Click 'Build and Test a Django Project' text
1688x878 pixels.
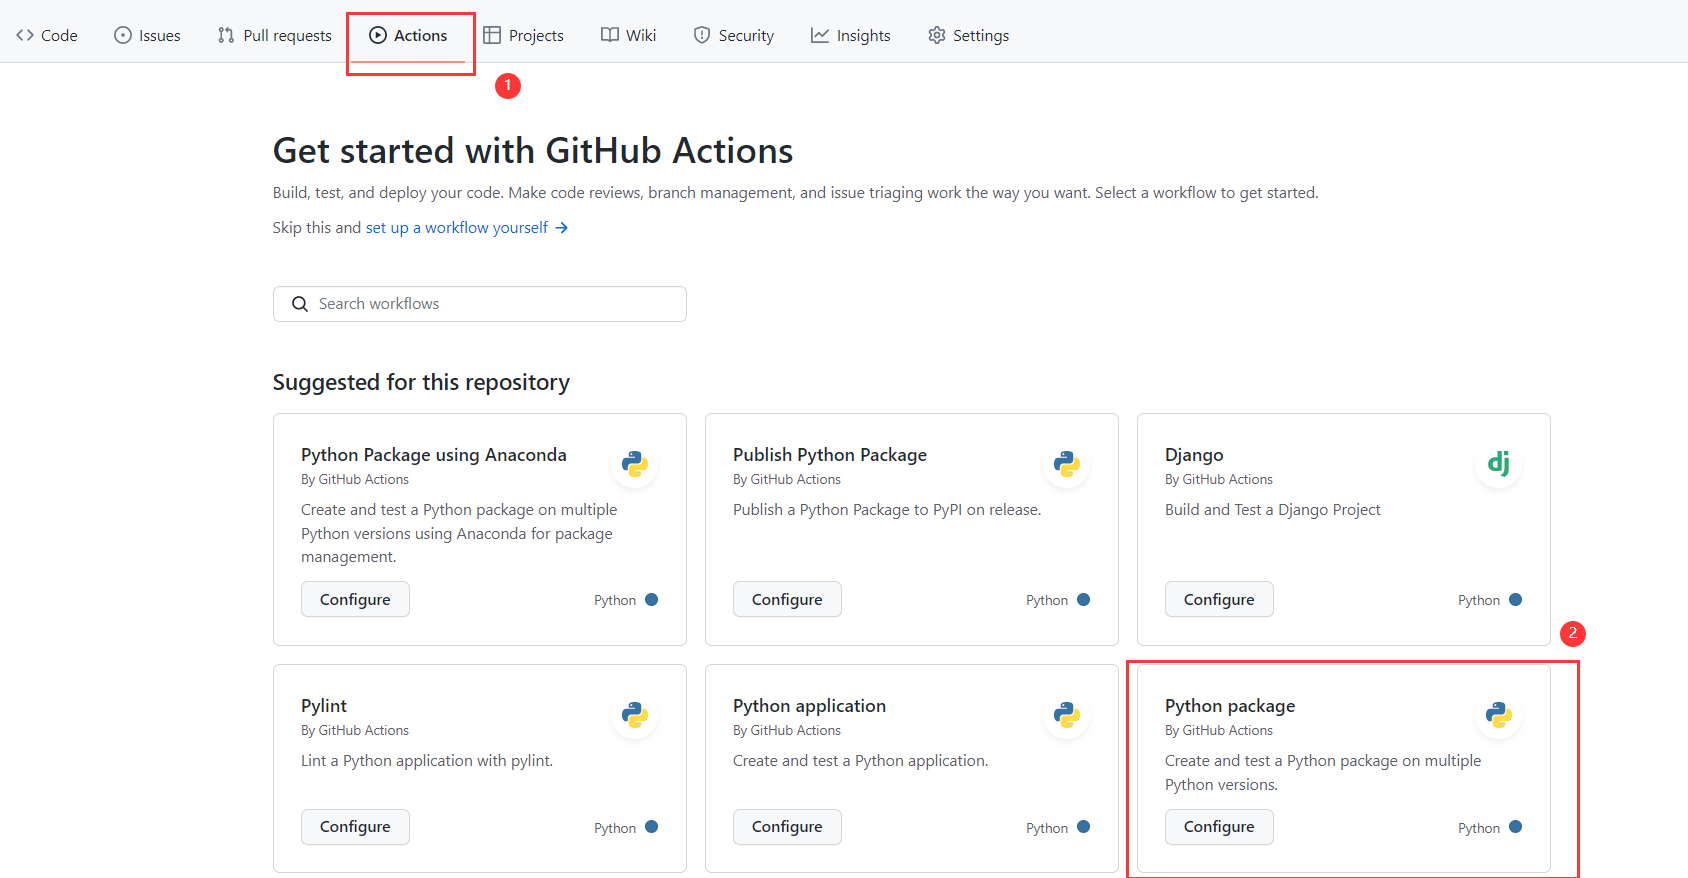[1272, 510]
